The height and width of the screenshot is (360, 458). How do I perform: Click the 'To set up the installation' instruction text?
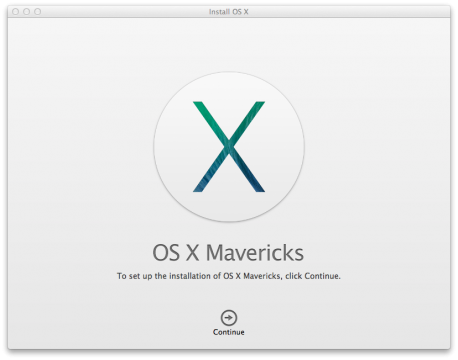click(x=229, y=276)
